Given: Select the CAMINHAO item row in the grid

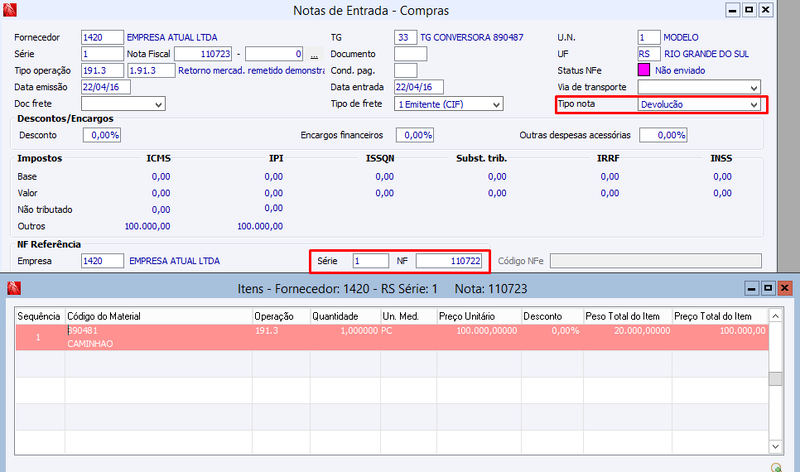Looking at the screenshot, I should 392,337.
